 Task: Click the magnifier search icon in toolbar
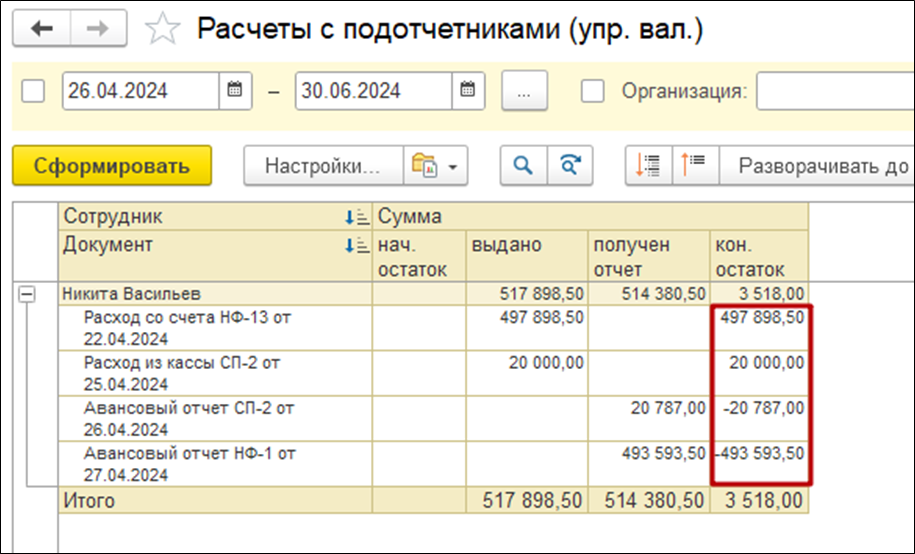(x=522, y=166)
